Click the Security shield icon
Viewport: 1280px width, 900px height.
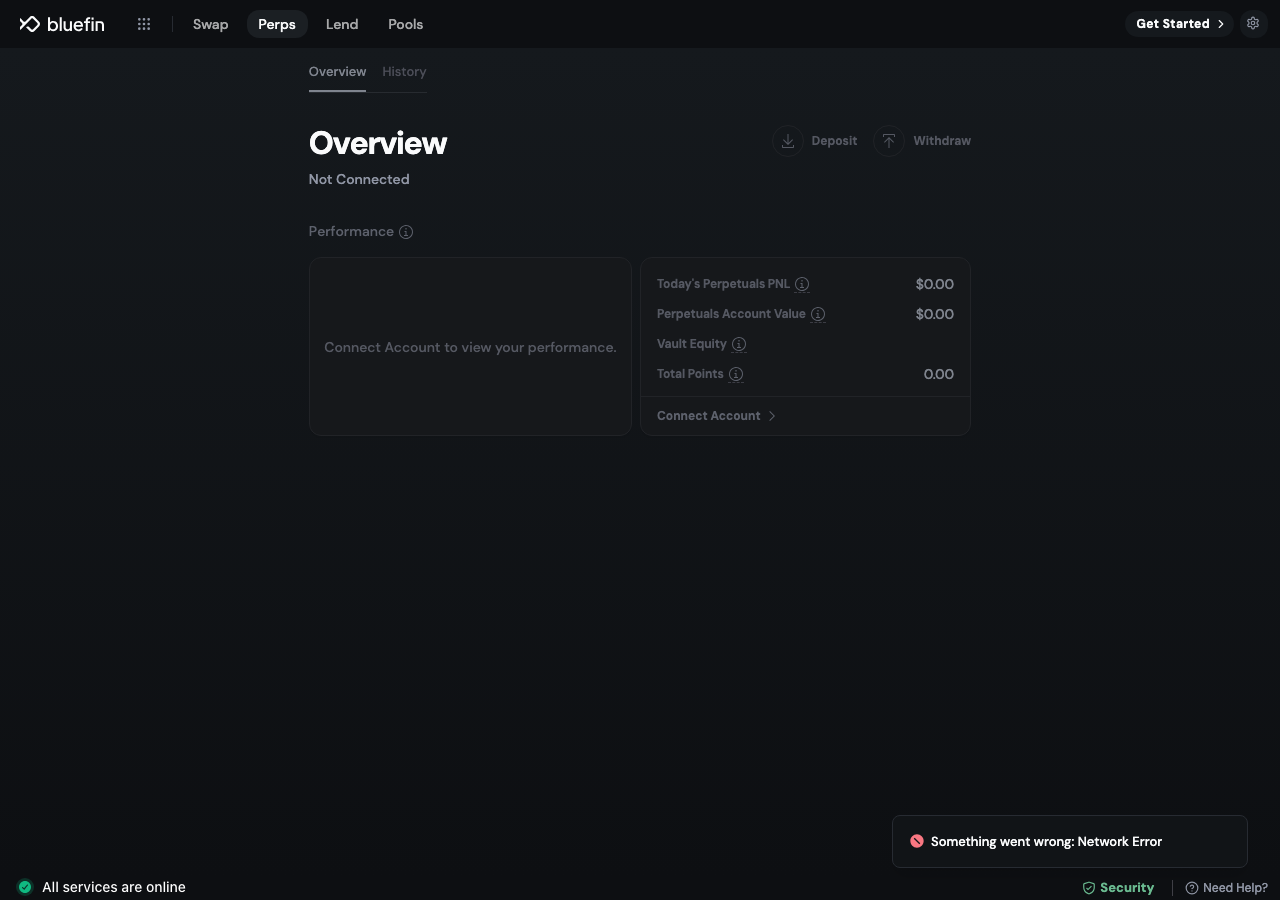(1089, 888)
